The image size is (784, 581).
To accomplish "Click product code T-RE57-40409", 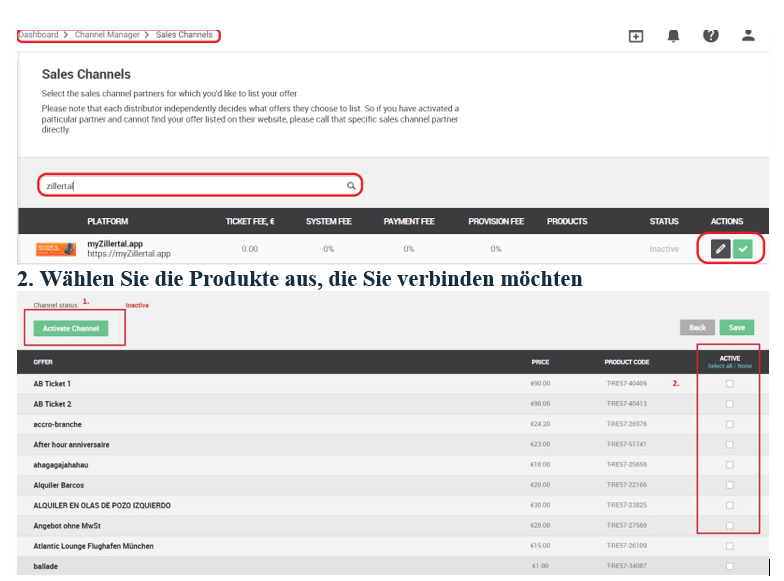I will coord(626,384).
